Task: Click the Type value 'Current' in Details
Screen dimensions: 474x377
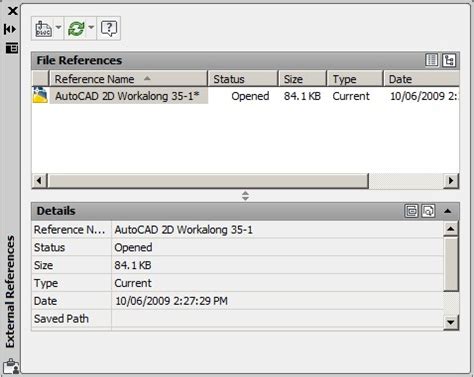Action: coord(133,283)
